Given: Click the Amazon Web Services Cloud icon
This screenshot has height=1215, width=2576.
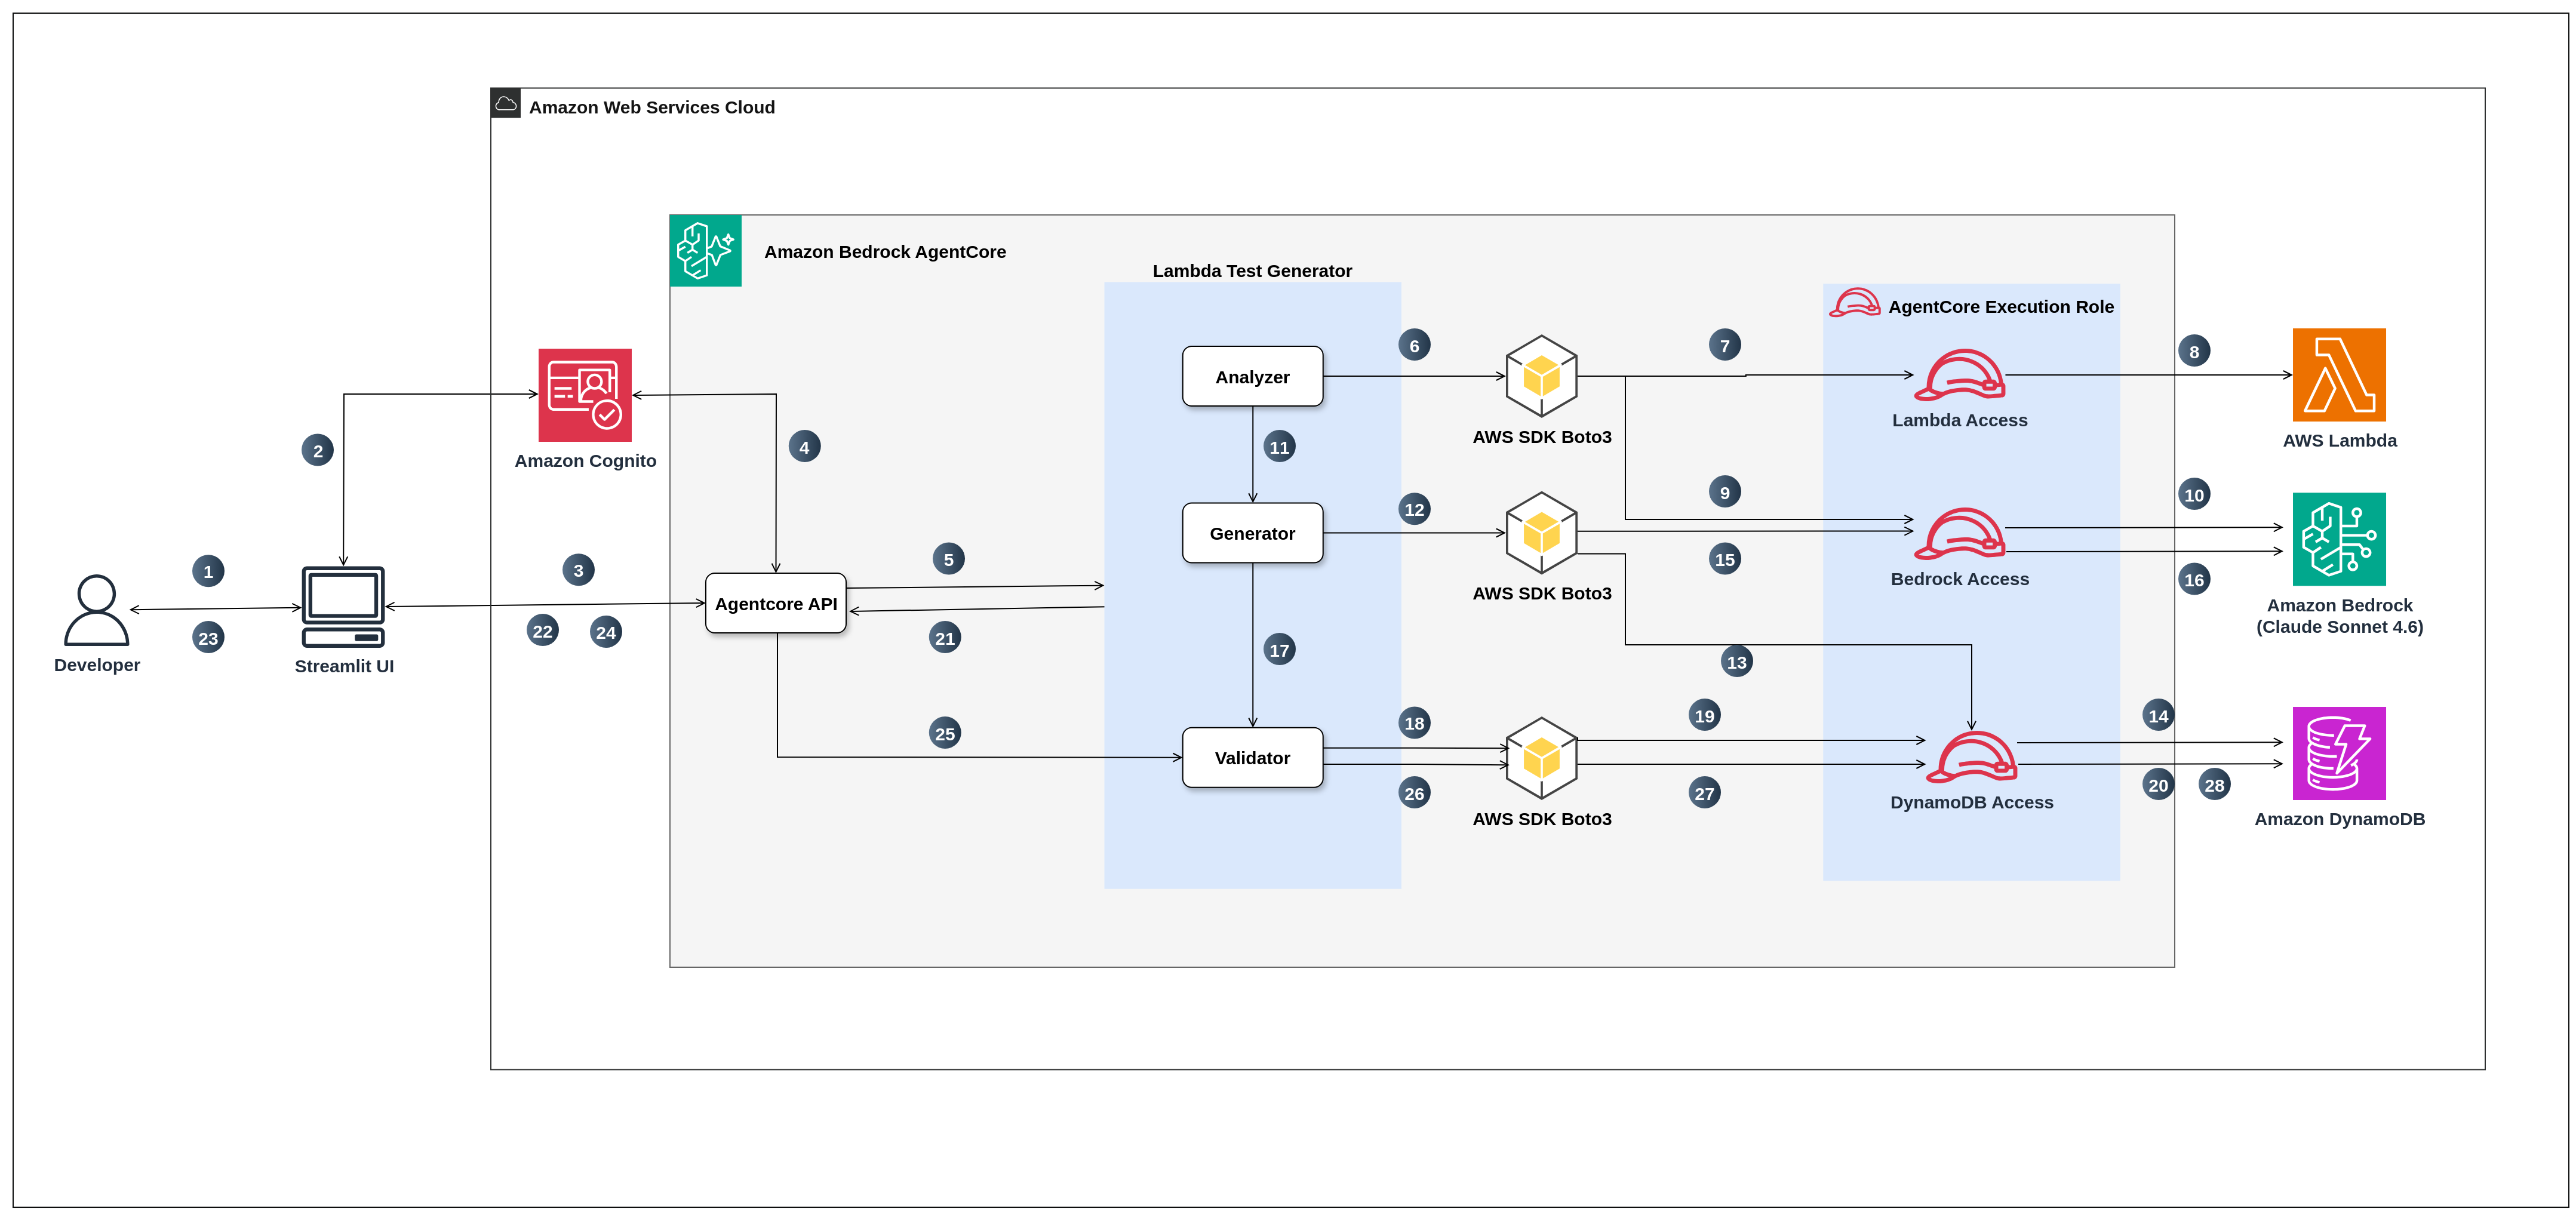Looking at the screenshot, I should tap(506, 103).
